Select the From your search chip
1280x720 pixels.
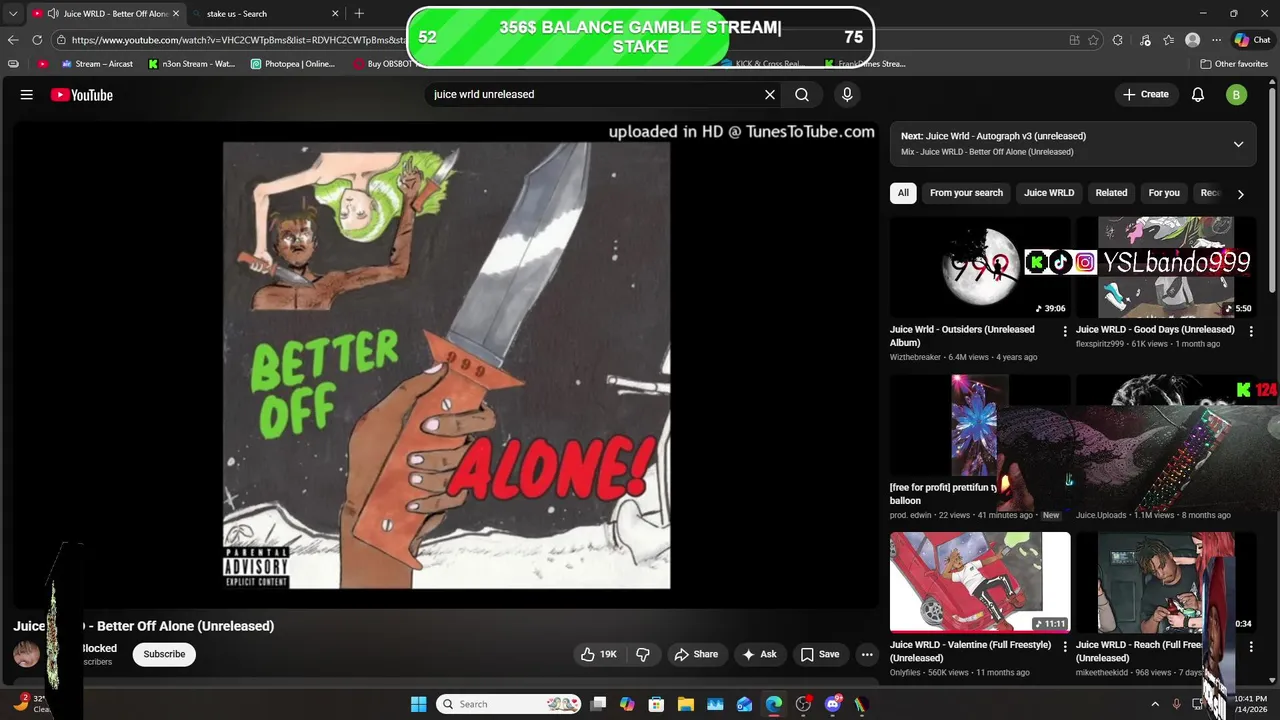pyautogui.click(x=966, y=193)
